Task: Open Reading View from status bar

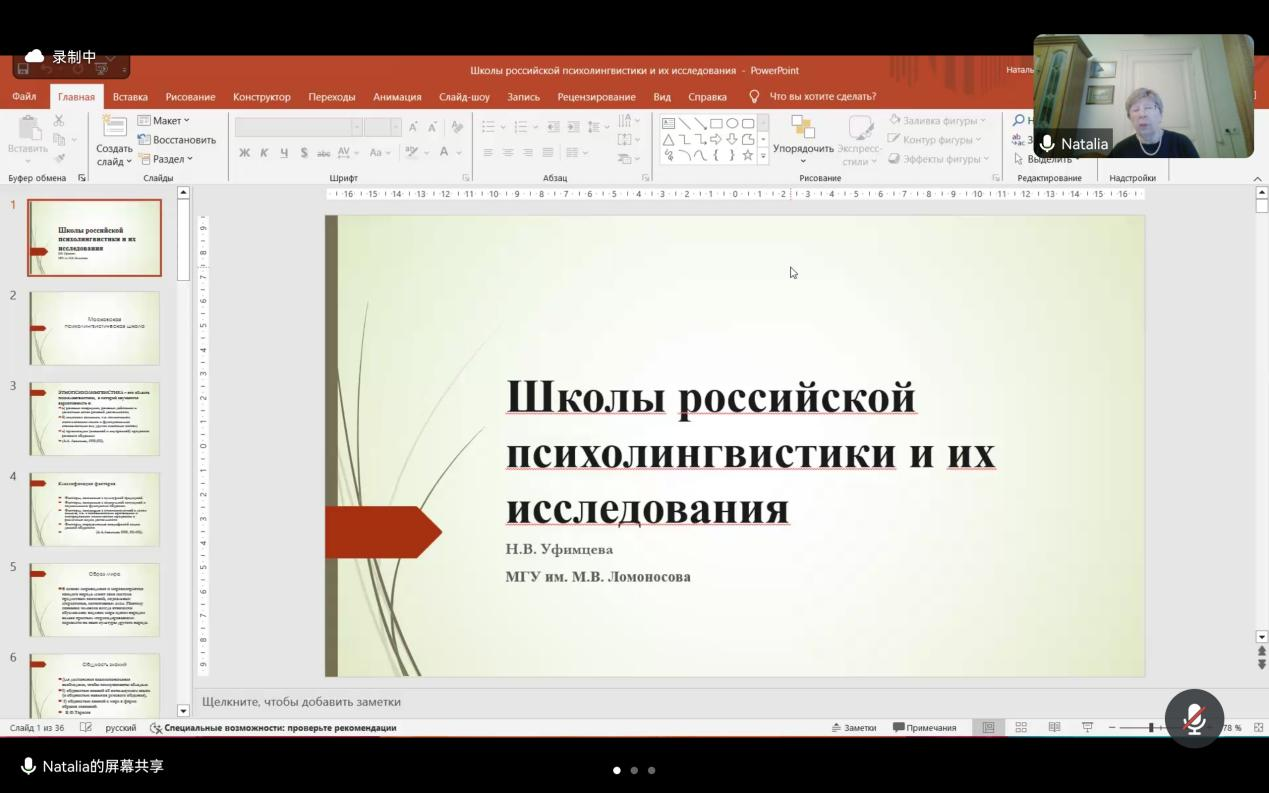Action: (1054, 728)
